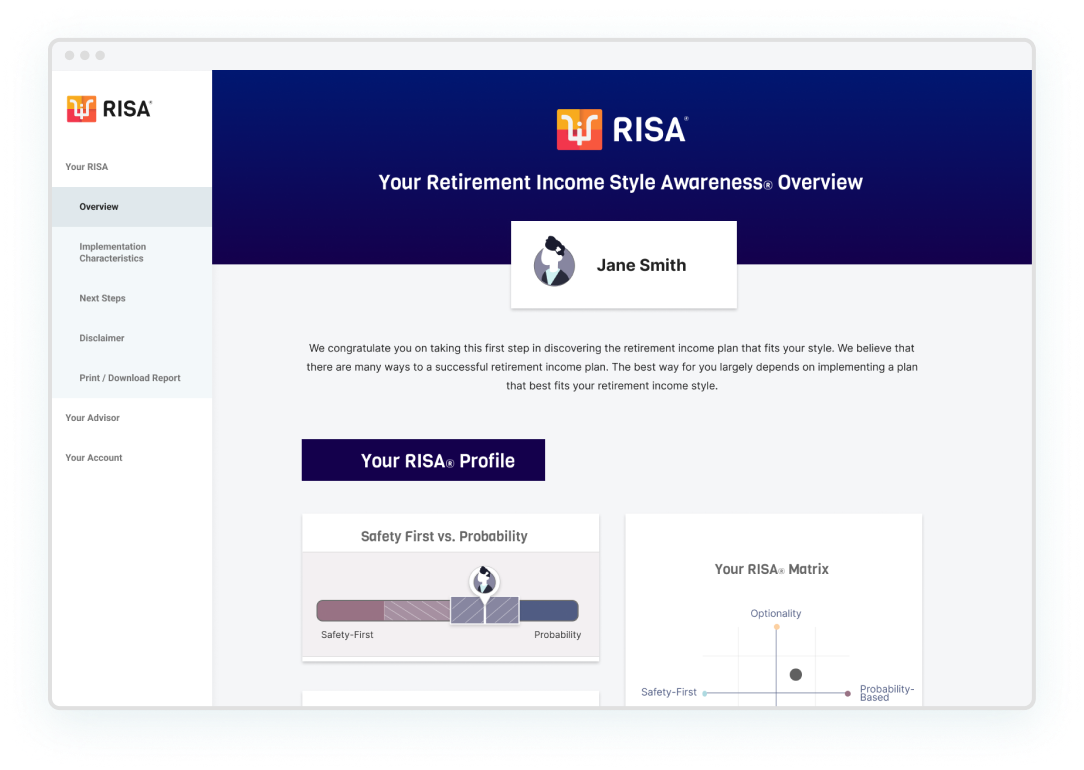The image size is (1084, 770).
Task: Click the mauve Safety-First end of the bar
Action: pyautogui.click(x=350, y=611)
